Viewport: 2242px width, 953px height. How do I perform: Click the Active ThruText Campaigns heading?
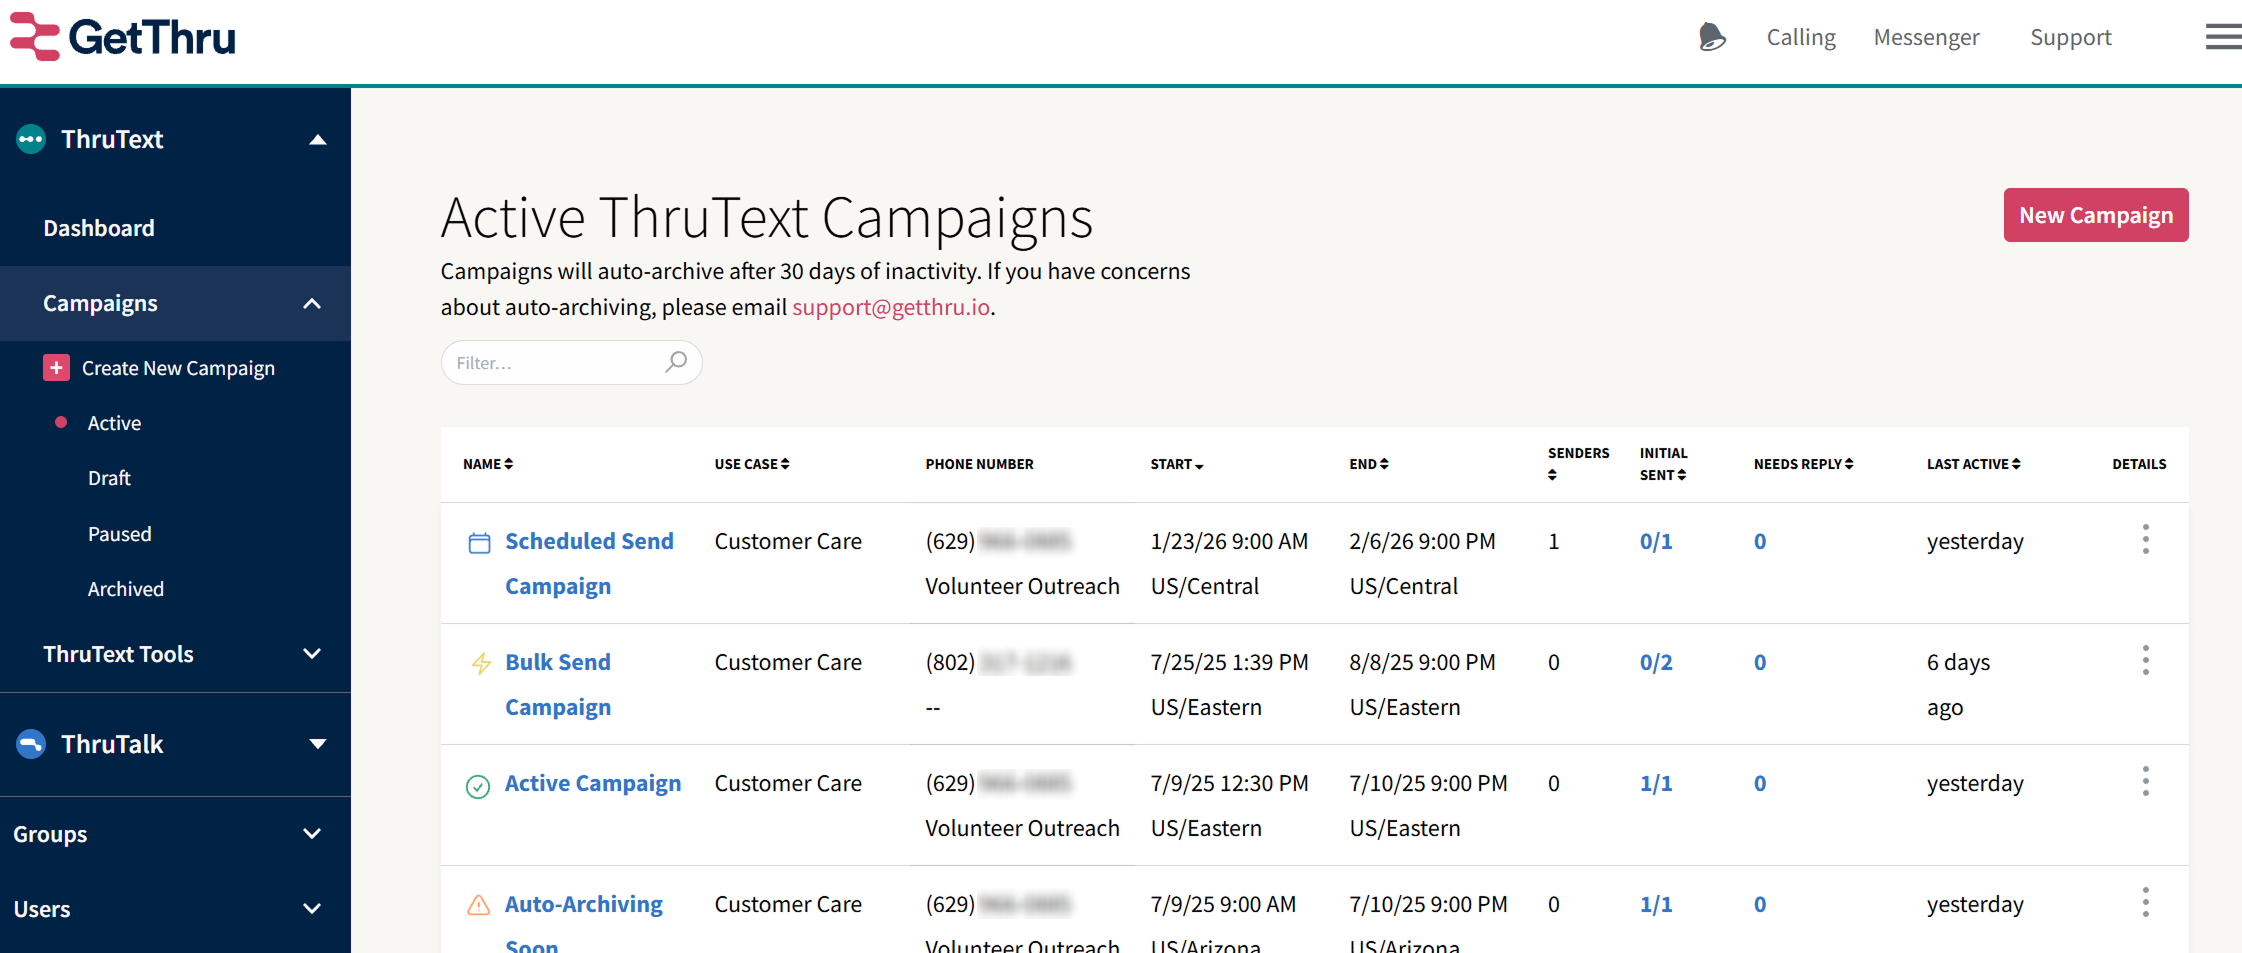(x=767, y=218)
